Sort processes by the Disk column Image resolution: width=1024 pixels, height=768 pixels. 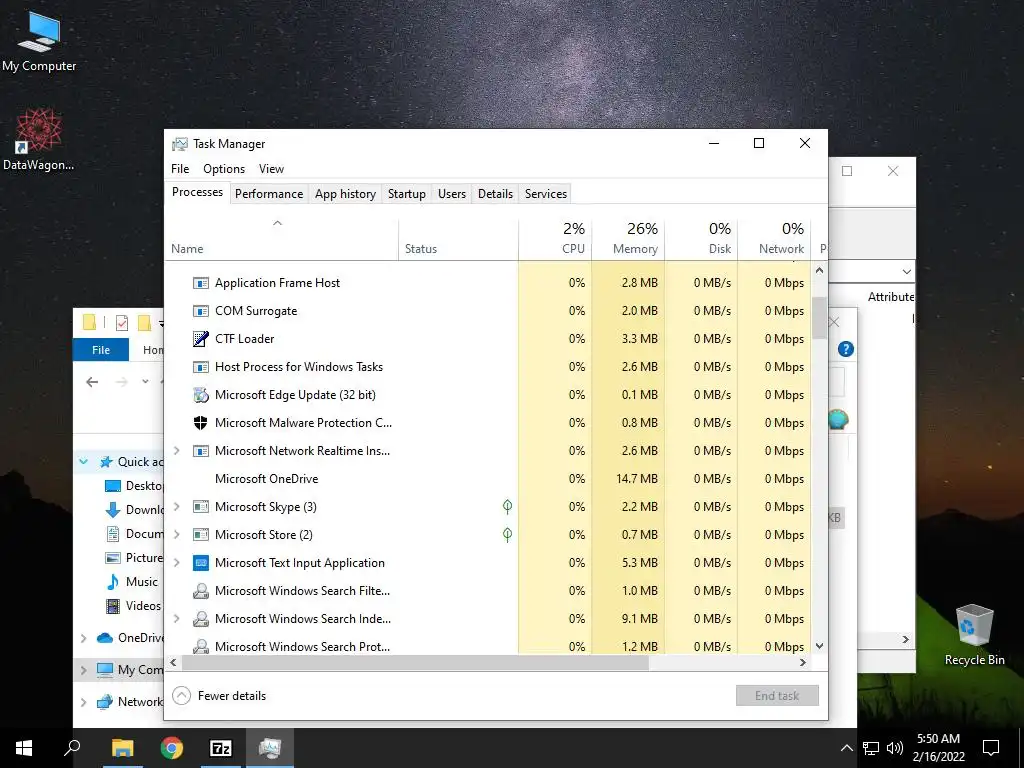[701, 238]
